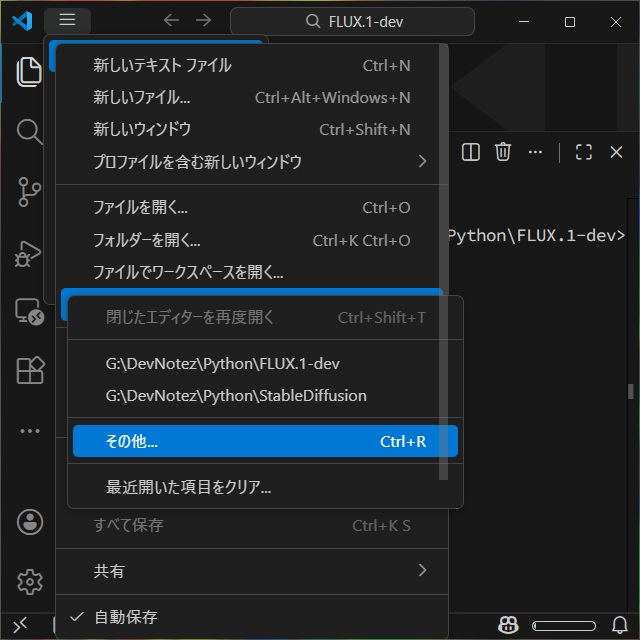Click the FLUX.1-dev command center search box
This screenshot has height=640, width=640.
[352, 21]
